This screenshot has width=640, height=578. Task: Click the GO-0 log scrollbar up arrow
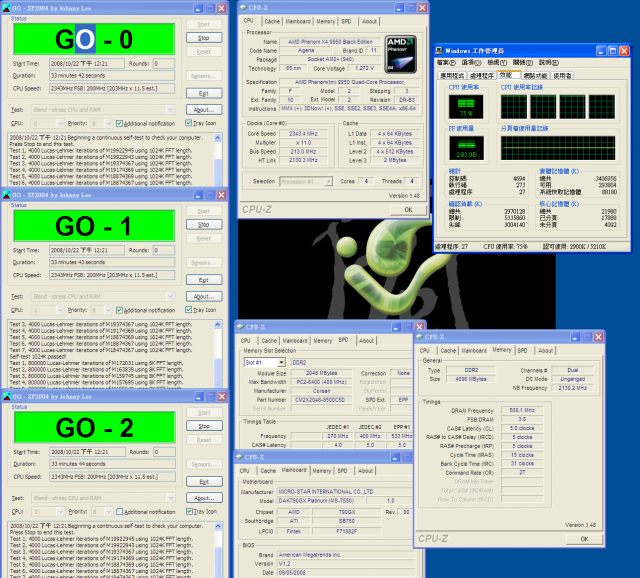tap(218, 138)
